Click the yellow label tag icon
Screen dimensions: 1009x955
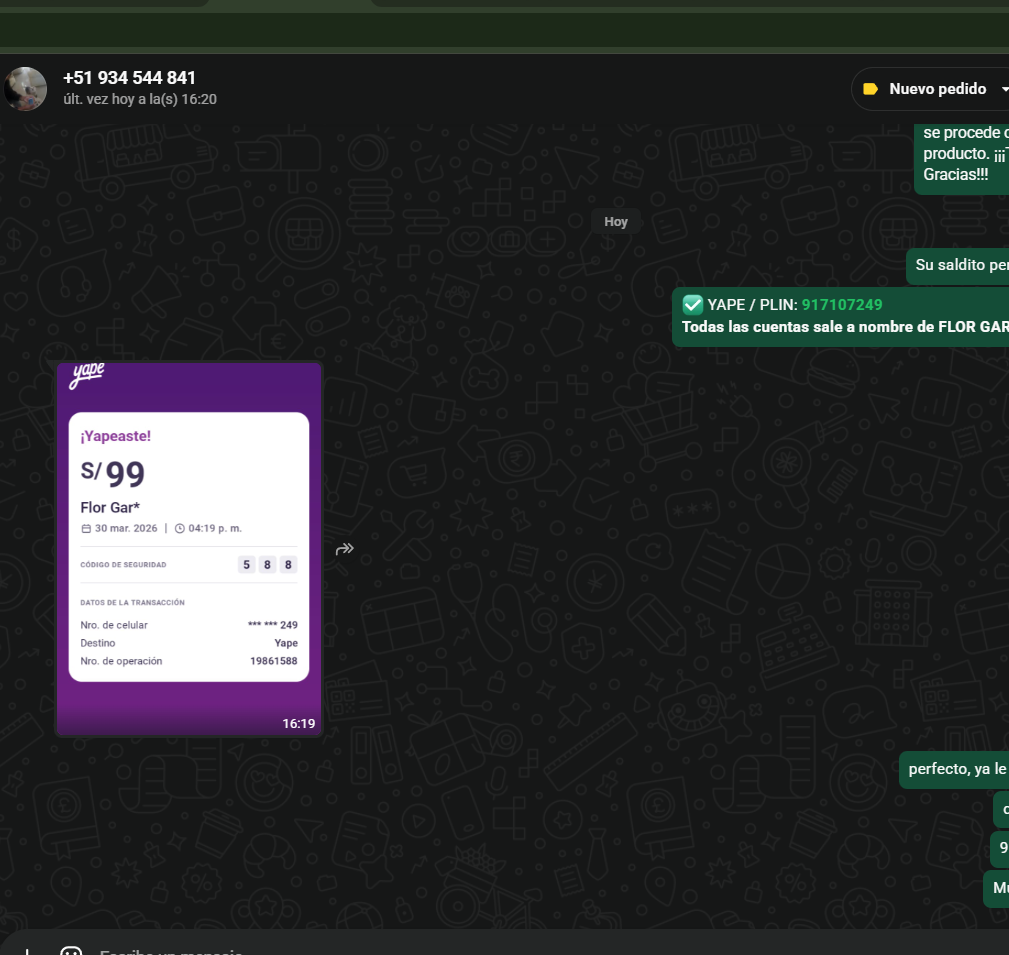tap(870, 89)
